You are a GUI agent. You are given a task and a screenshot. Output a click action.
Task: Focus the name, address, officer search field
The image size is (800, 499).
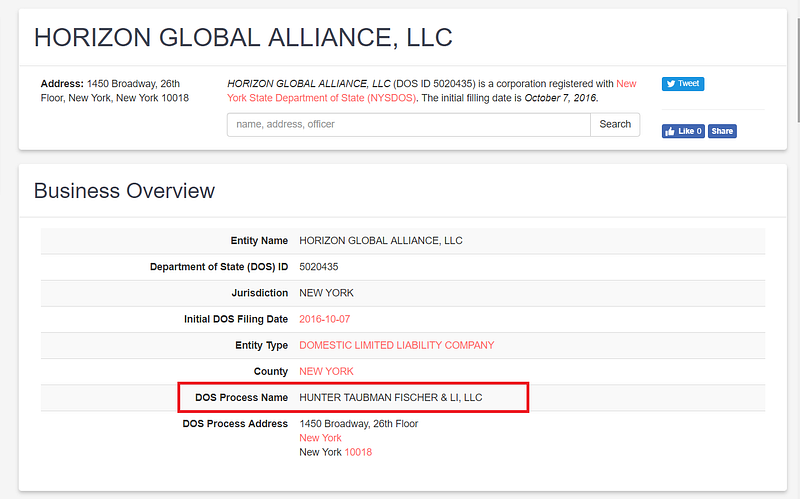coord(409,124)
